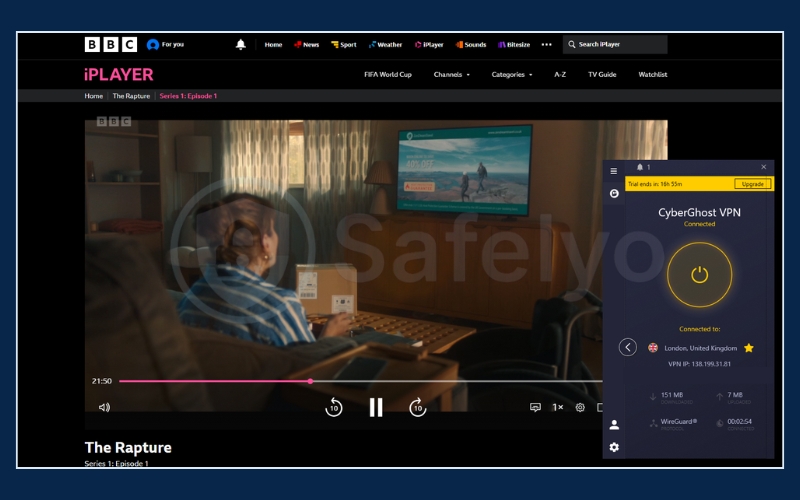Open the A-Z listing

tap(560, 74)
